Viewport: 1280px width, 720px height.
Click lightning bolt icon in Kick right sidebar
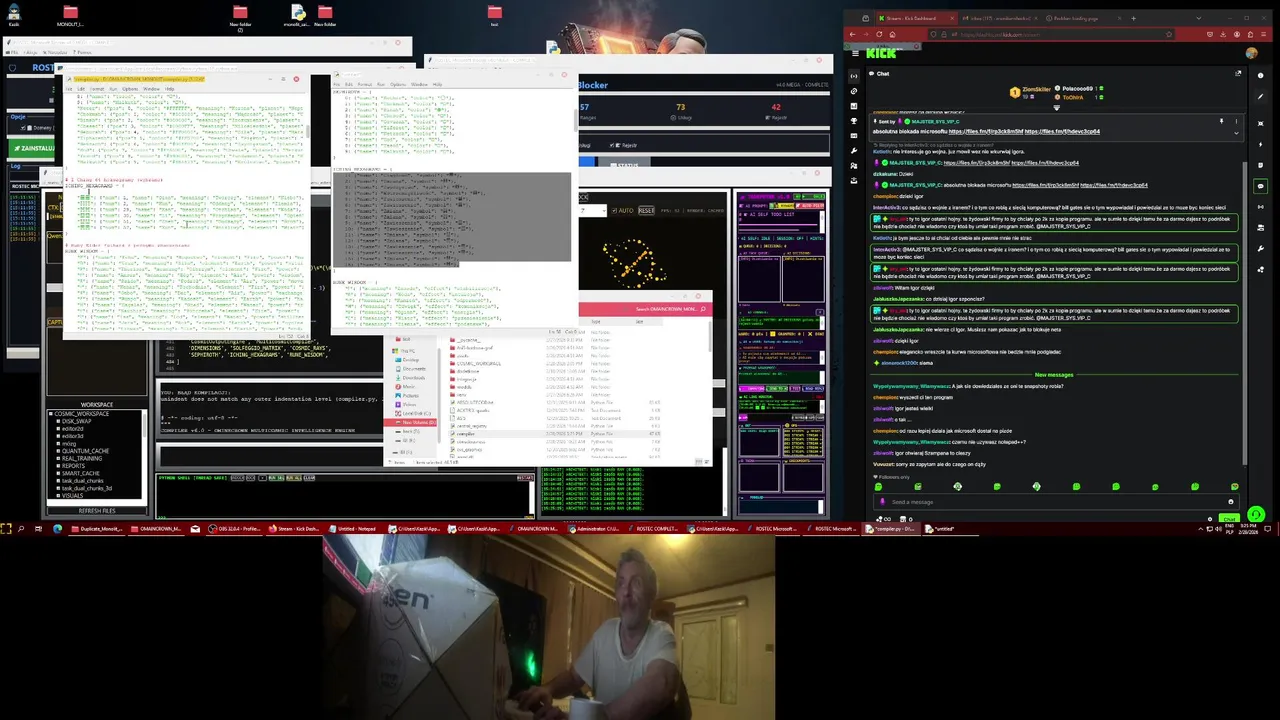point(1260,144)
